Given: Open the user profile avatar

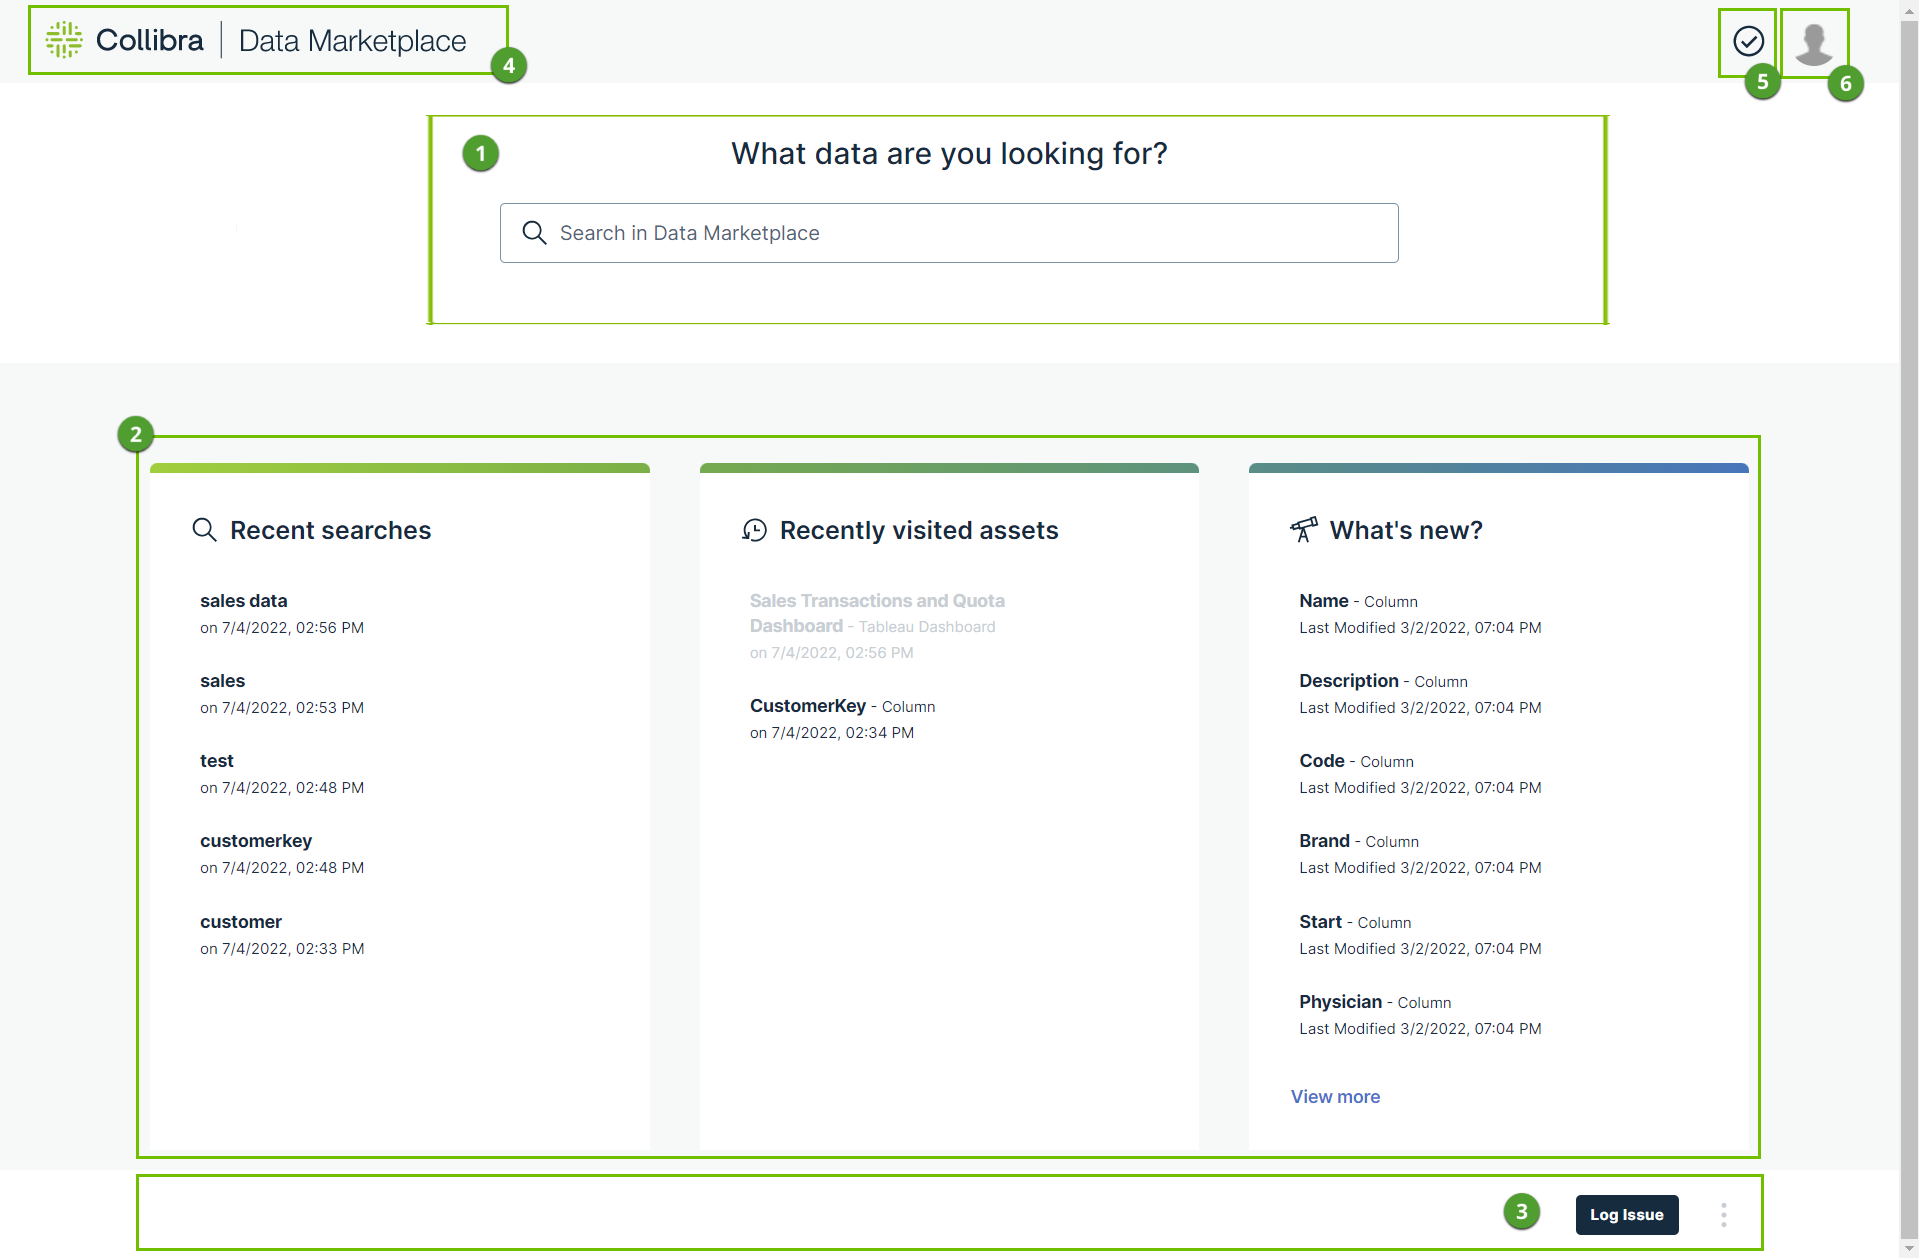Looking at the screenshot, I should 1813,42.
